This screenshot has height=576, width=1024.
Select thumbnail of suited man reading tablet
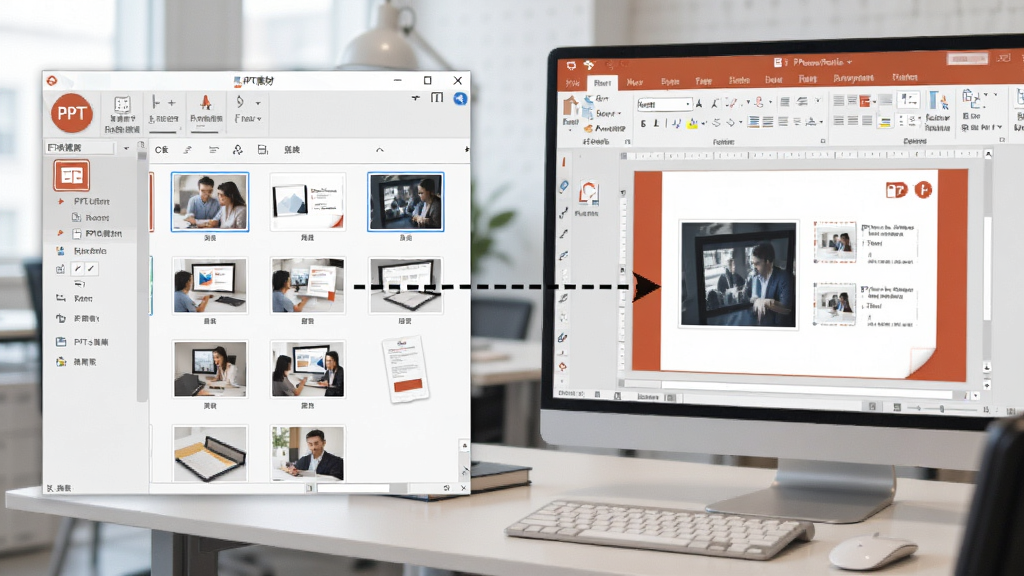coord(308,453)
